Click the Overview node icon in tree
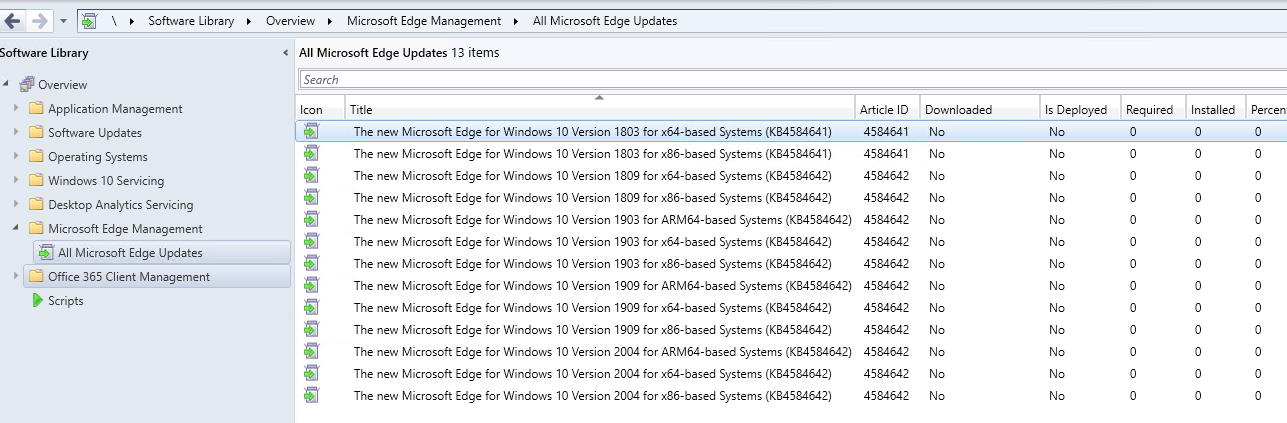Screen dimensions: 1287x423 27,84
